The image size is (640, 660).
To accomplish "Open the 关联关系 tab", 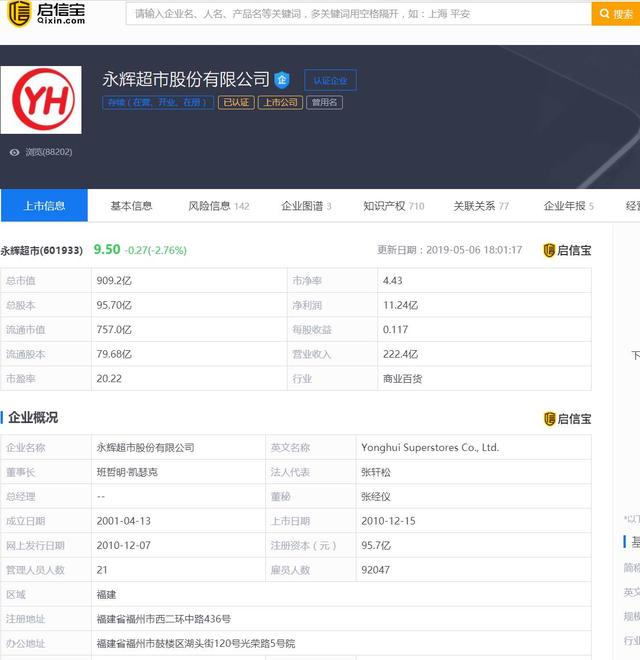I will 480,206.
